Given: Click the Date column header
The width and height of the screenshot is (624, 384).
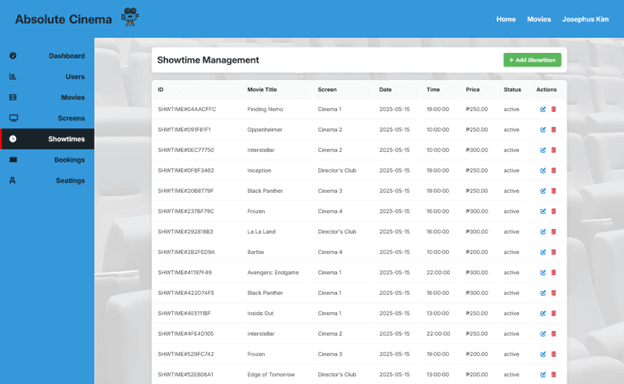Looking at the screenshot, I should (385, 90).
